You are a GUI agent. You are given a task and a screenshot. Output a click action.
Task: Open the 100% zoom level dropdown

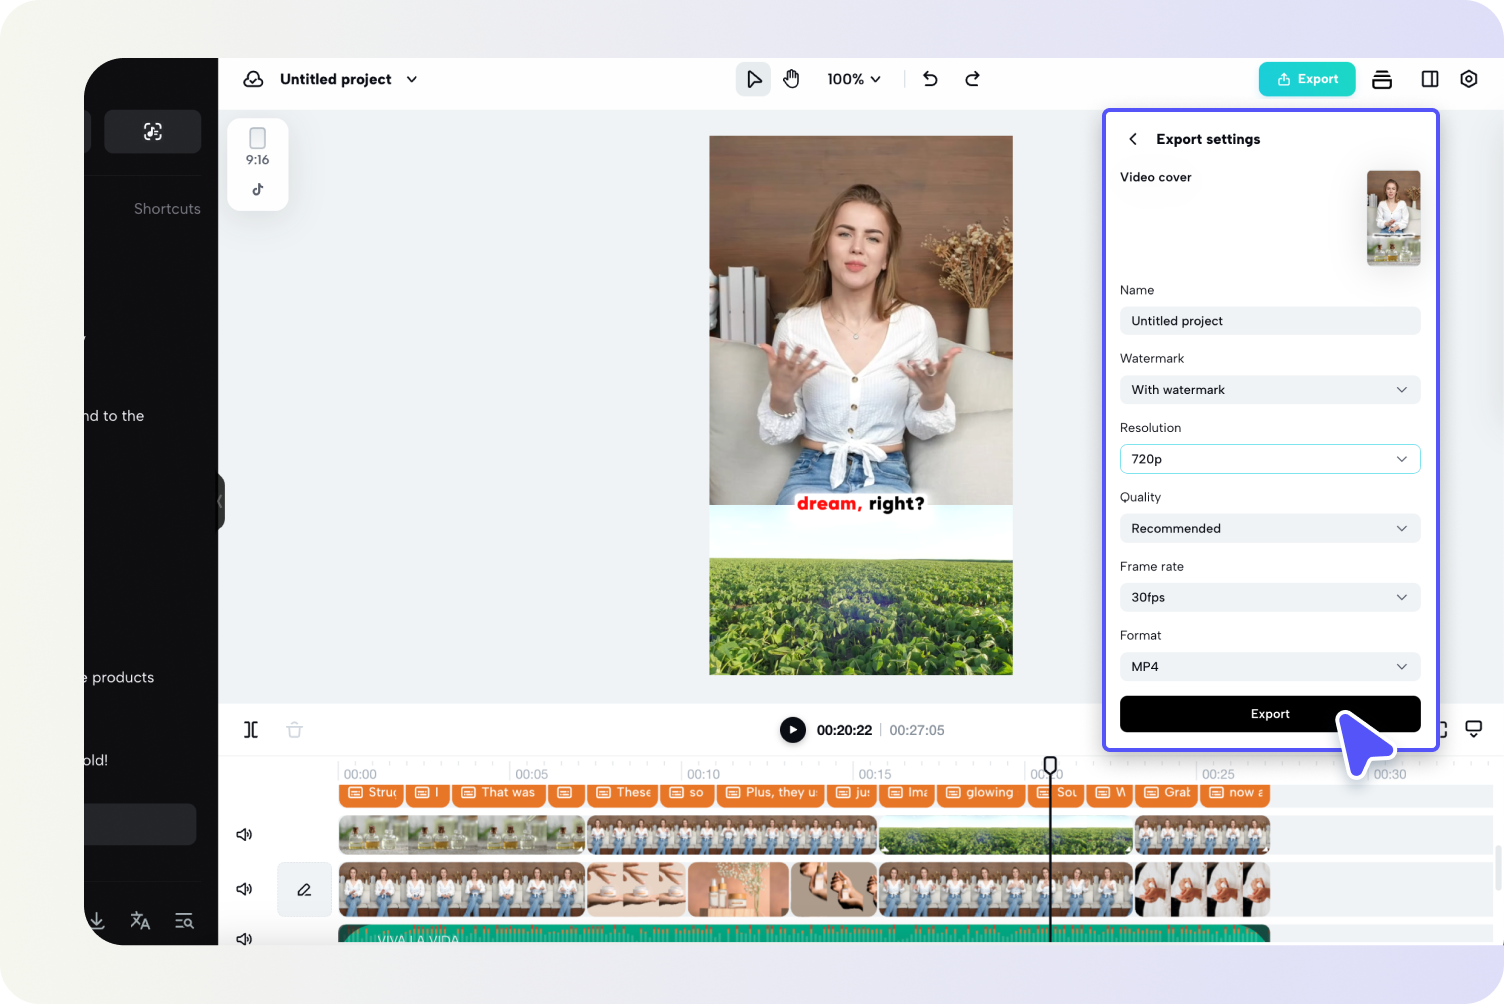coord(854,79)
